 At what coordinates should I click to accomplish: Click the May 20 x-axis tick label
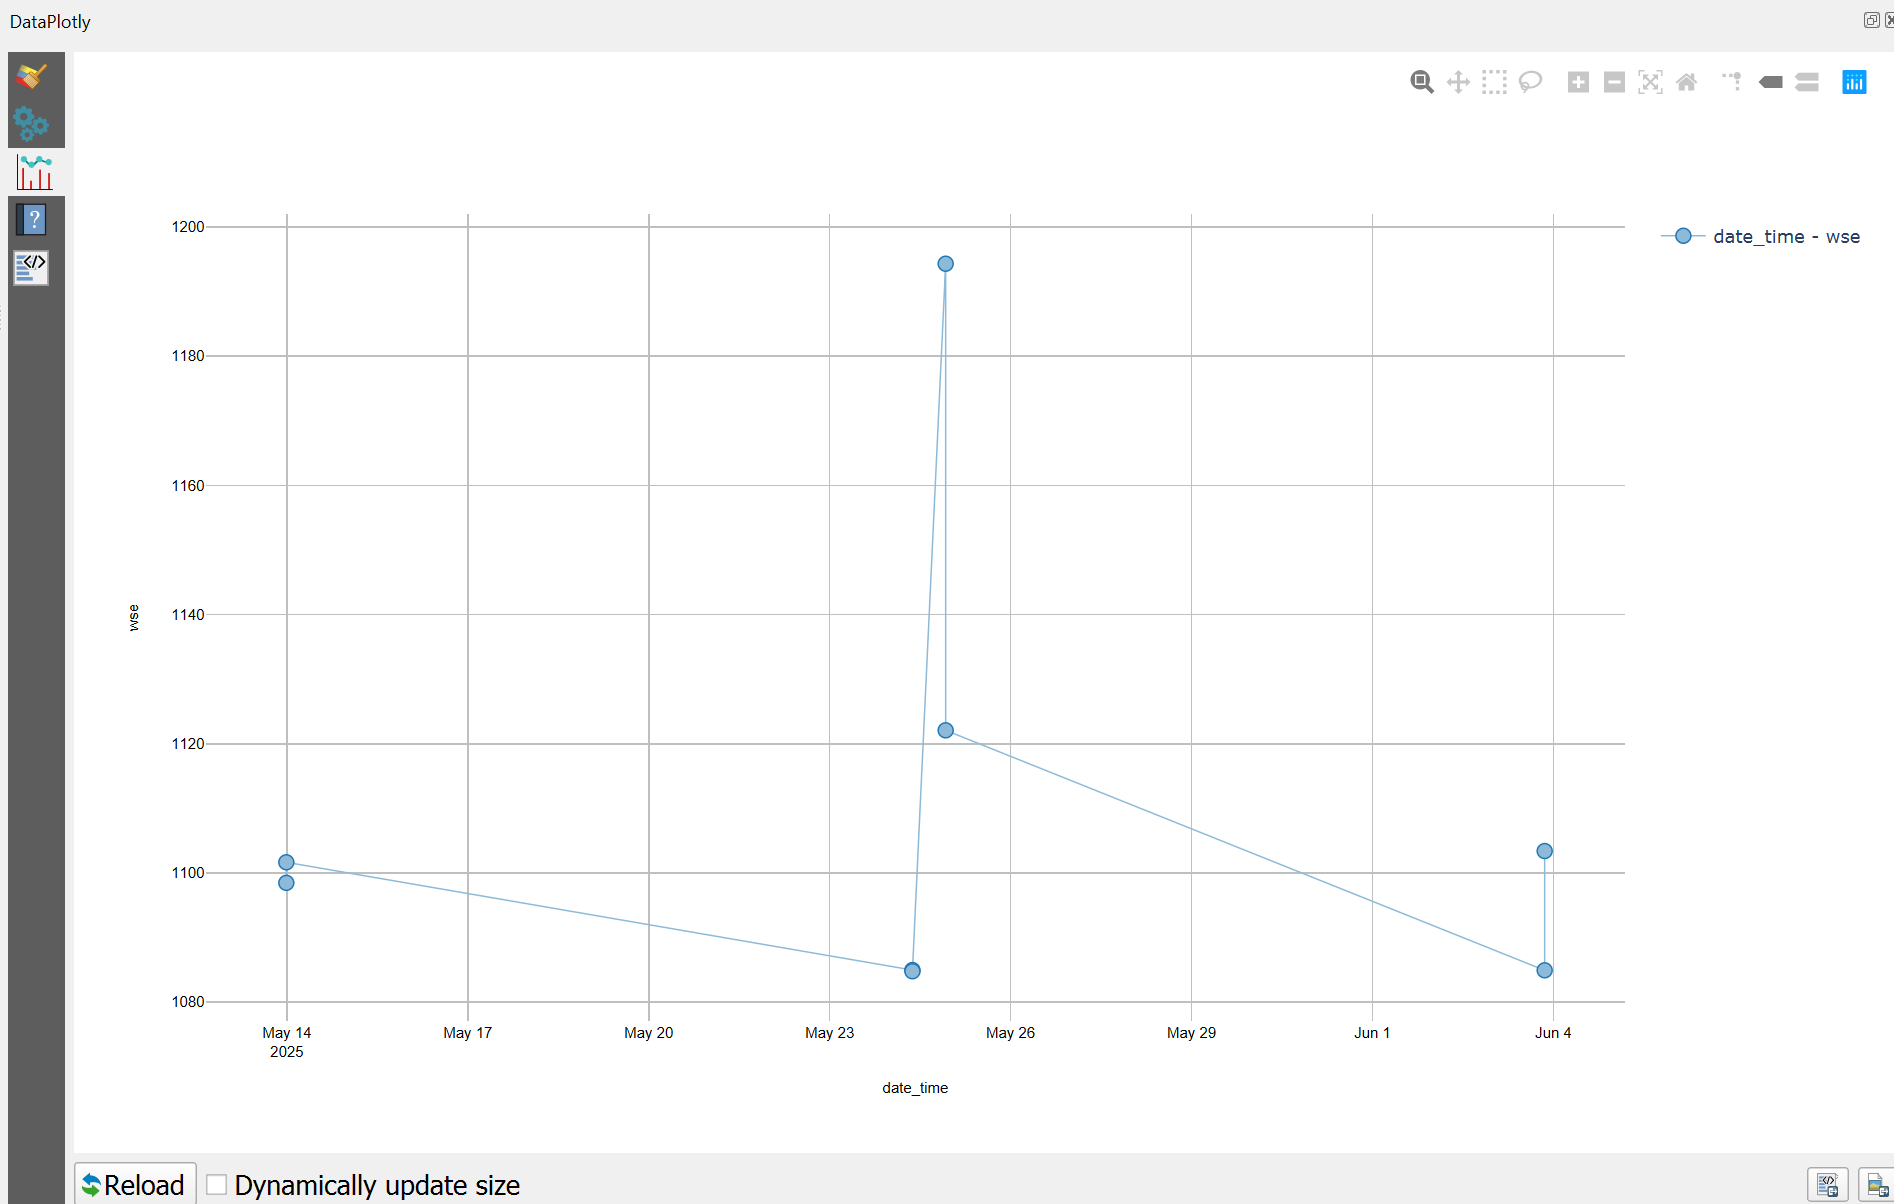[649, 1033]
